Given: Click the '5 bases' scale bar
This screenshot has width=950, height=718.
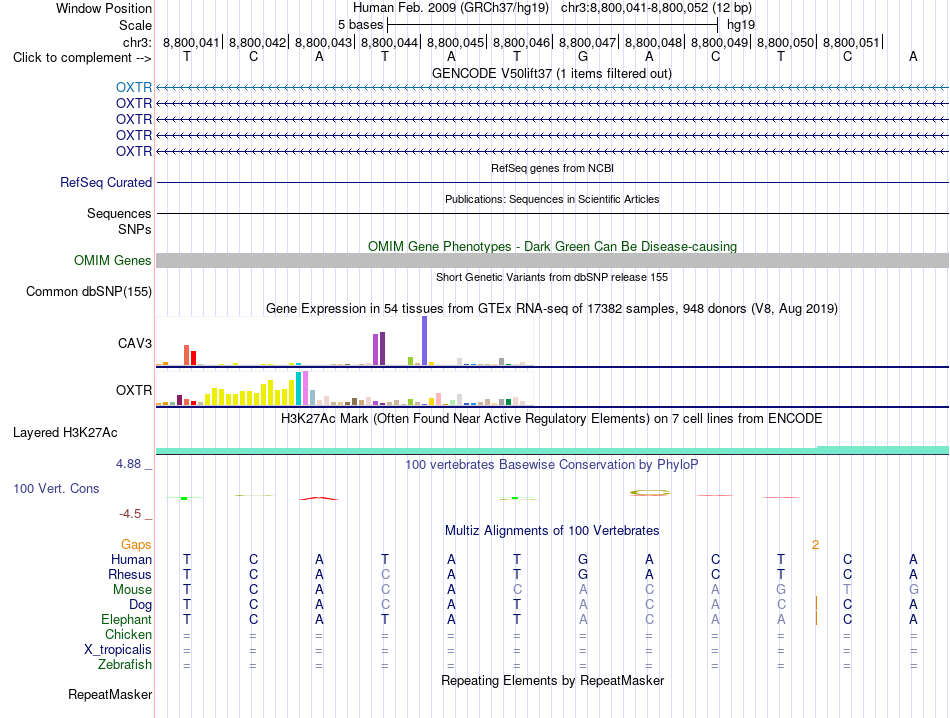Looking at the screenshot, I should click(x=552, y=25).
